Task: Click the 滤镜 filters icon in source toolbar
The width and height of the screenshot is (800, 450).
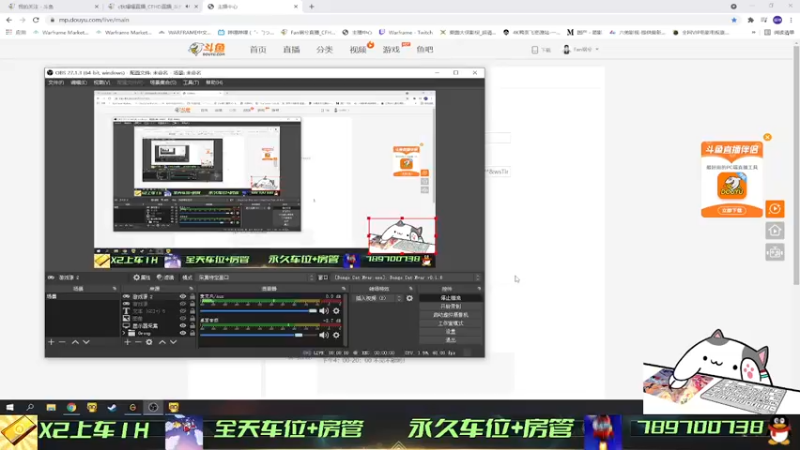Action: click(x=165, y=278)
